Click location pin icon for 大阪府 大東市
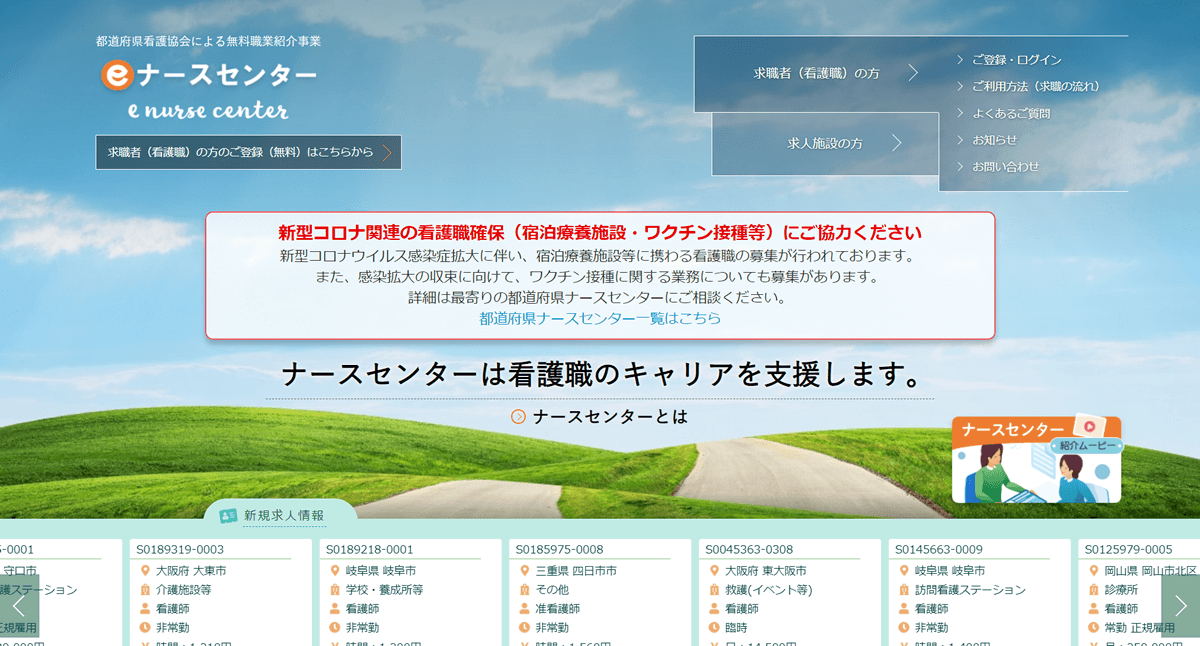 coord(145,571)
